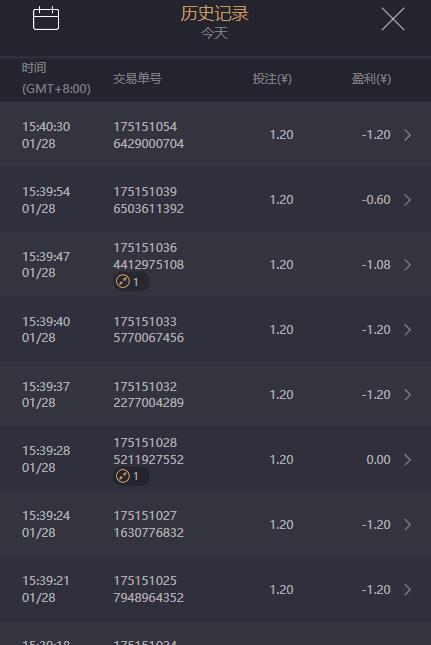The image size is (431, 645).
Task: Close the history records panel
Action: click(x=393, y=19)
